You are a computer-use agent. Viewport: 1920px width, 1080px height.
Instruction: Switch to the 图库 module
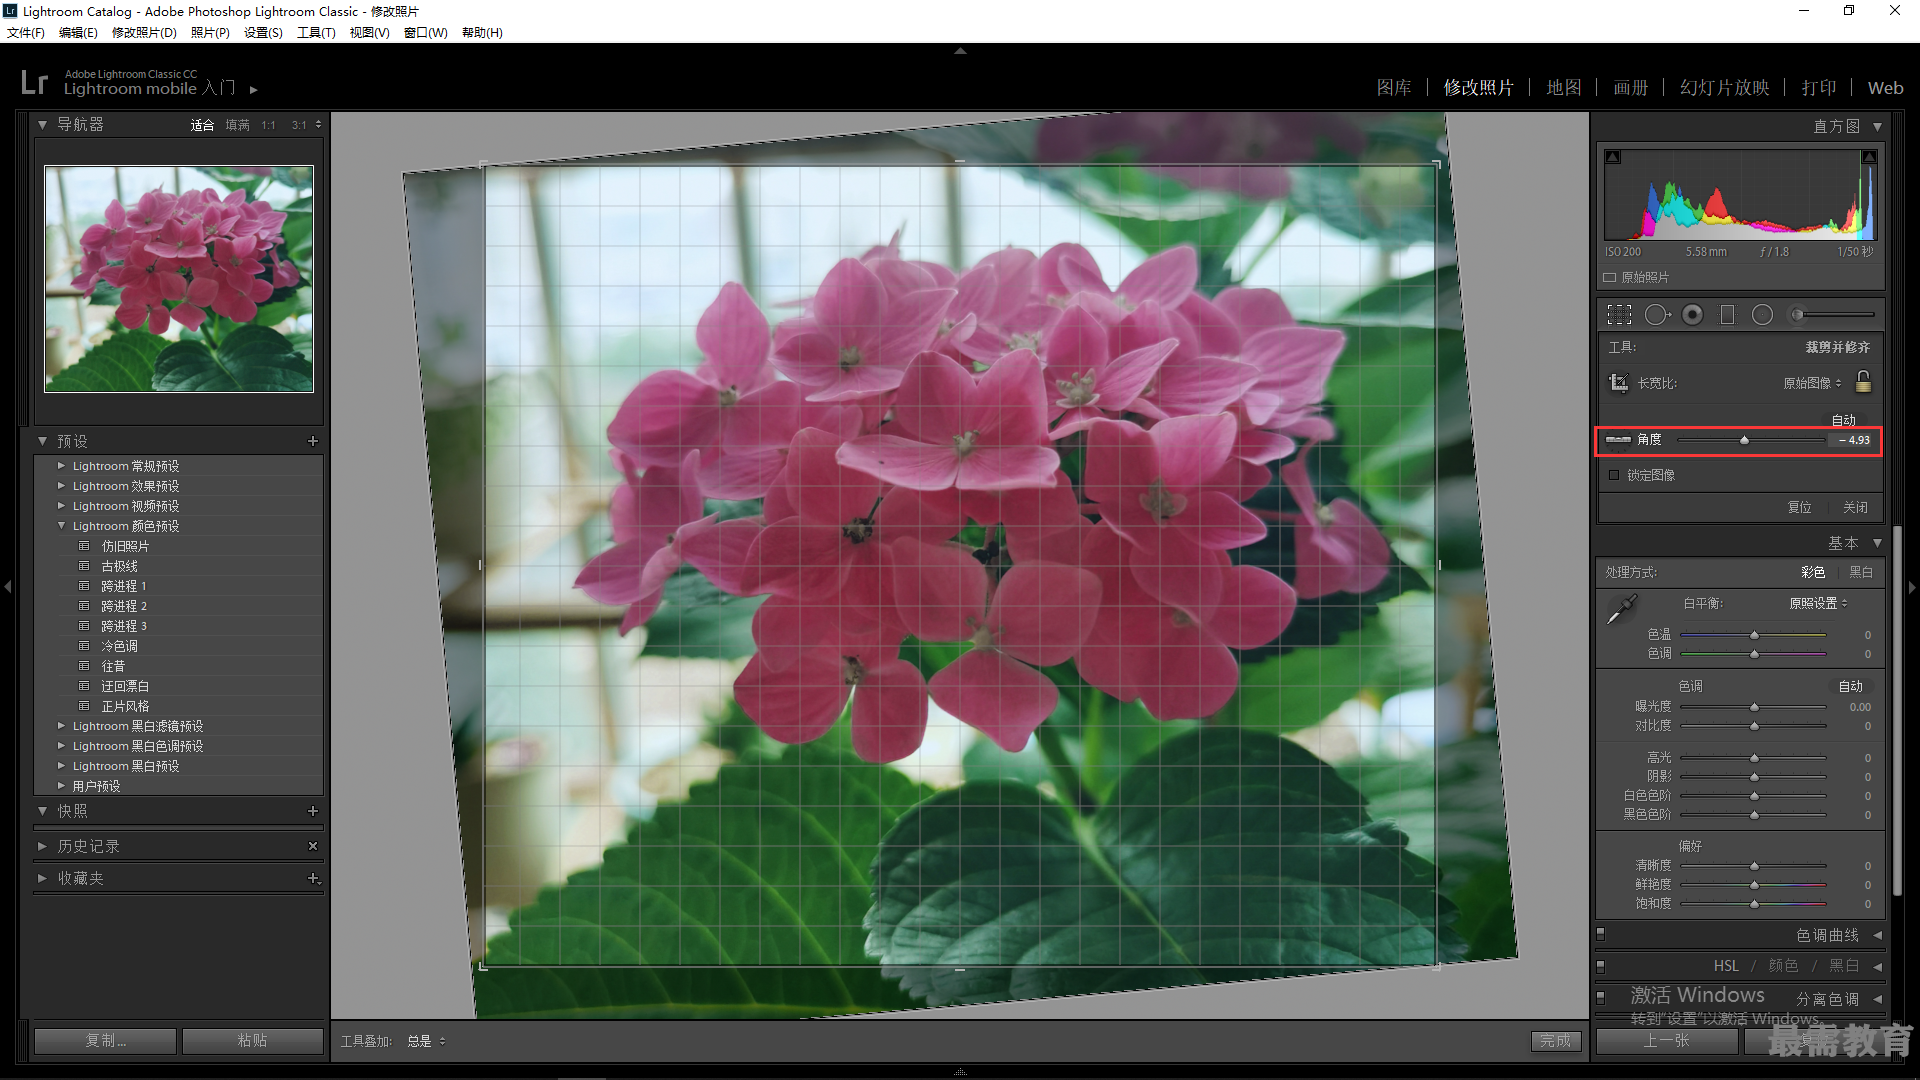pos(1394,88)
